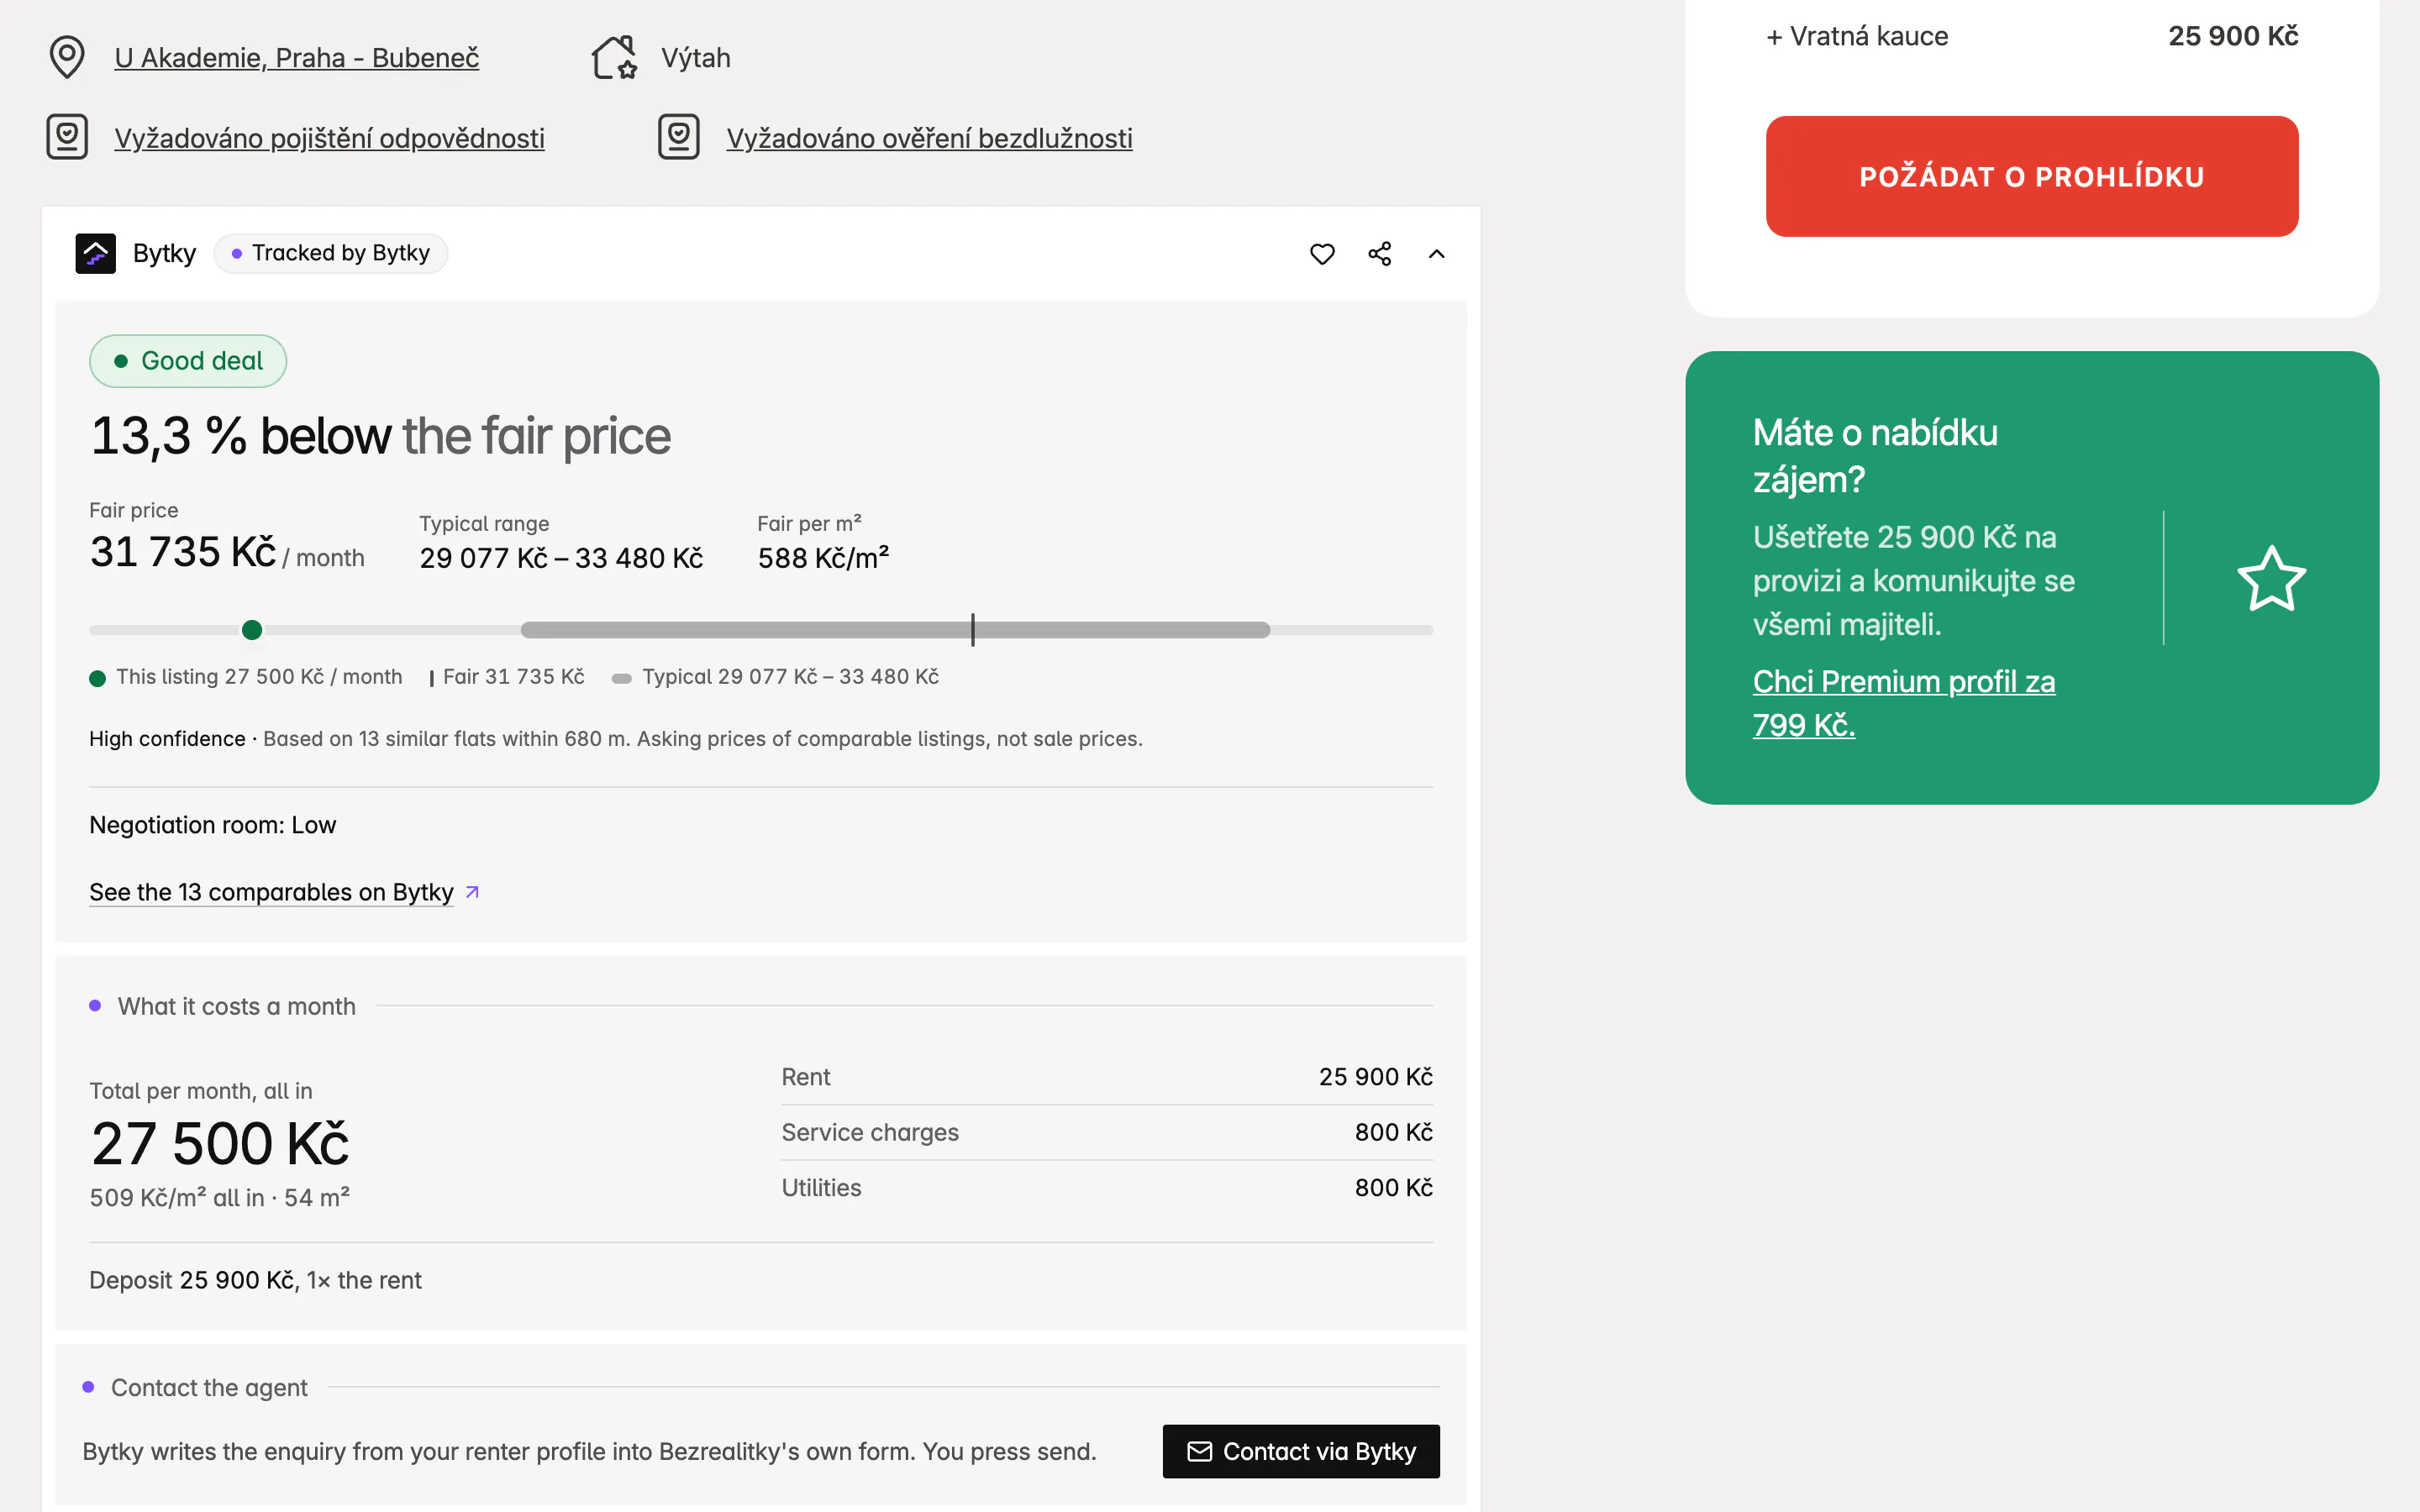This screenshot has height=1512, width=2420.
Task: Click the shield icon beside ověření bezdlužnosti
Action: coord(679,137)
